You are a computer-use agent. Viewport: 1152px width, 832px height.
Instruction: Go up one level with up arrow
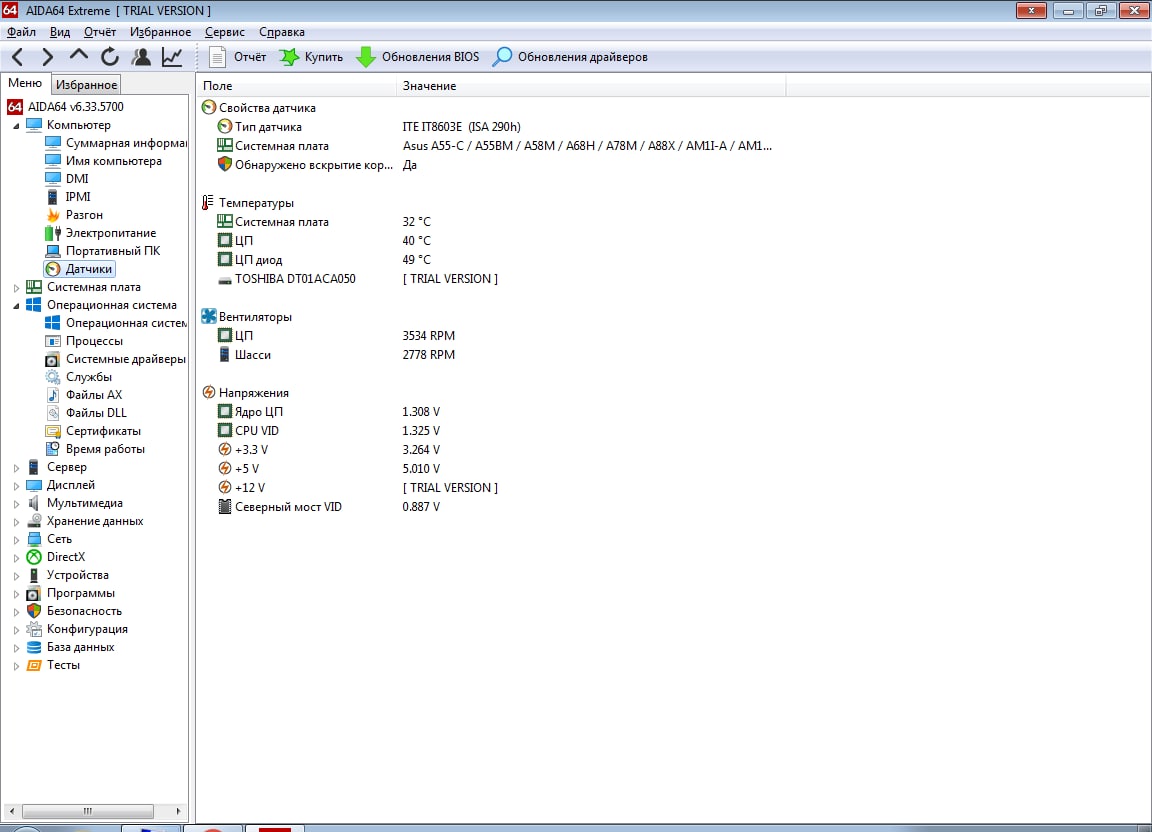tap(79, 55)
